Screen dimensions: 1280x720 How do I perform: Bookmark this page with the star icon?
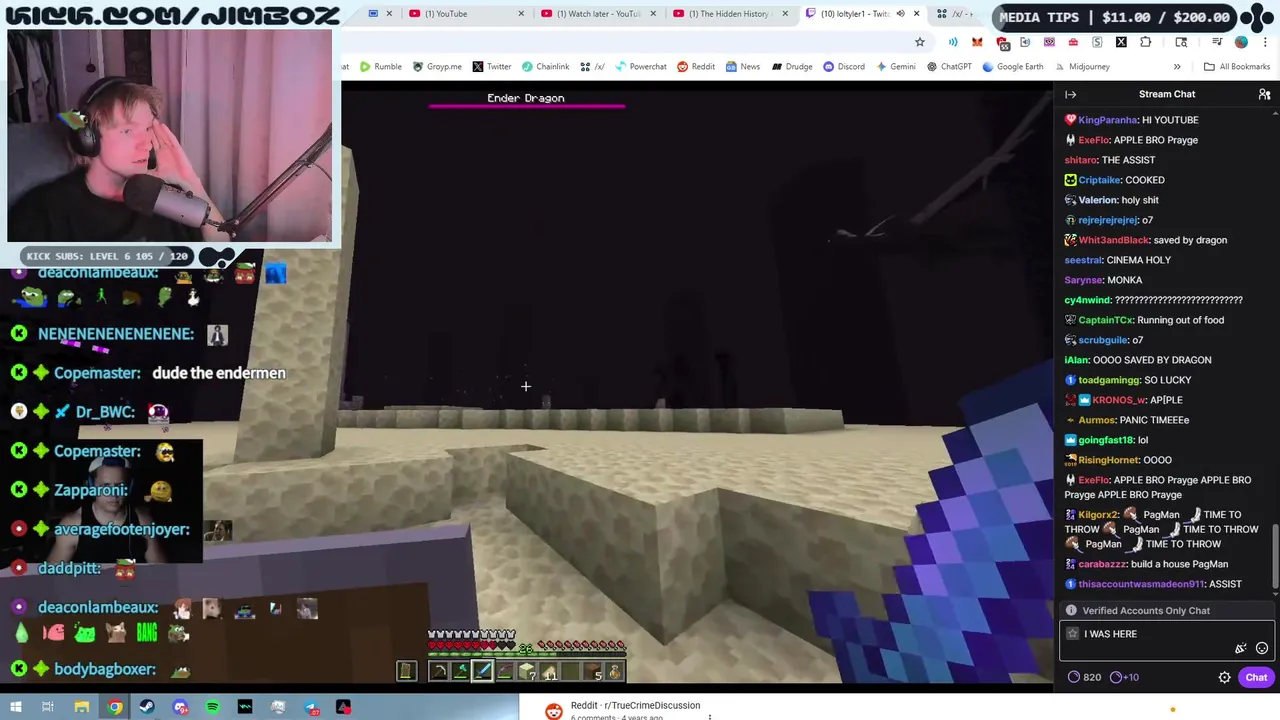[x=920, y=42]
